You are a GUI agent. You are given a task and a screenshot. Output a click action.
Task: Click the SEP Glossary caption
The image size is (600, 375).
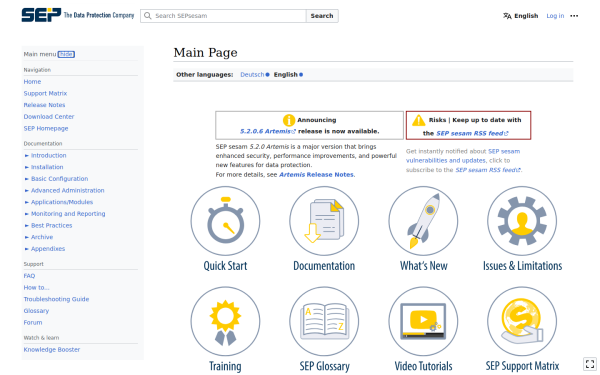click(324, 366)
